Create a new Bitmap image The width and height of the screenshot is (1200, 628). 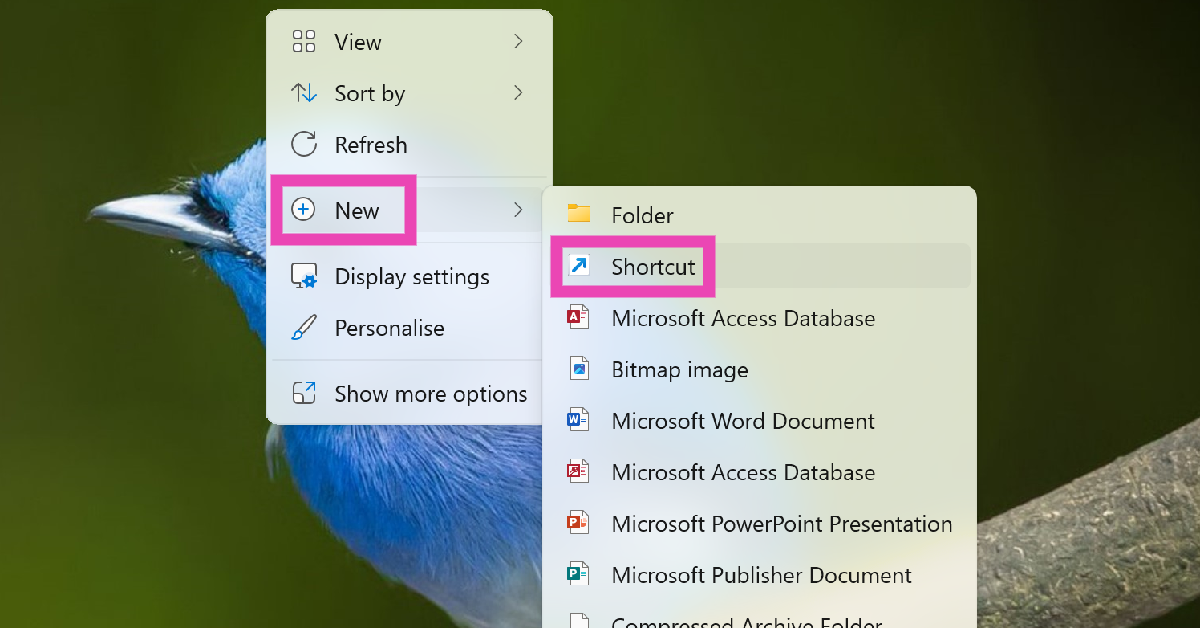[679, 370]
